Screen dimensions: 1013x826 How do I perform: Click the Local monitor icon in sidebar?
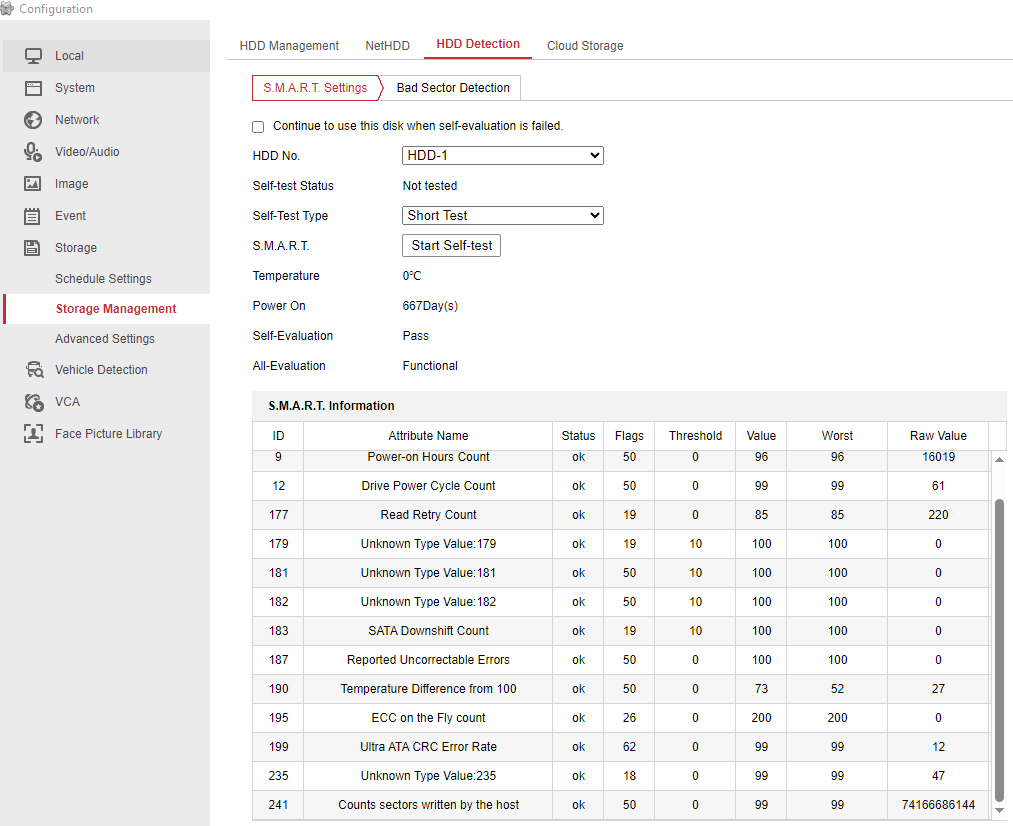(x=33, y=56)
